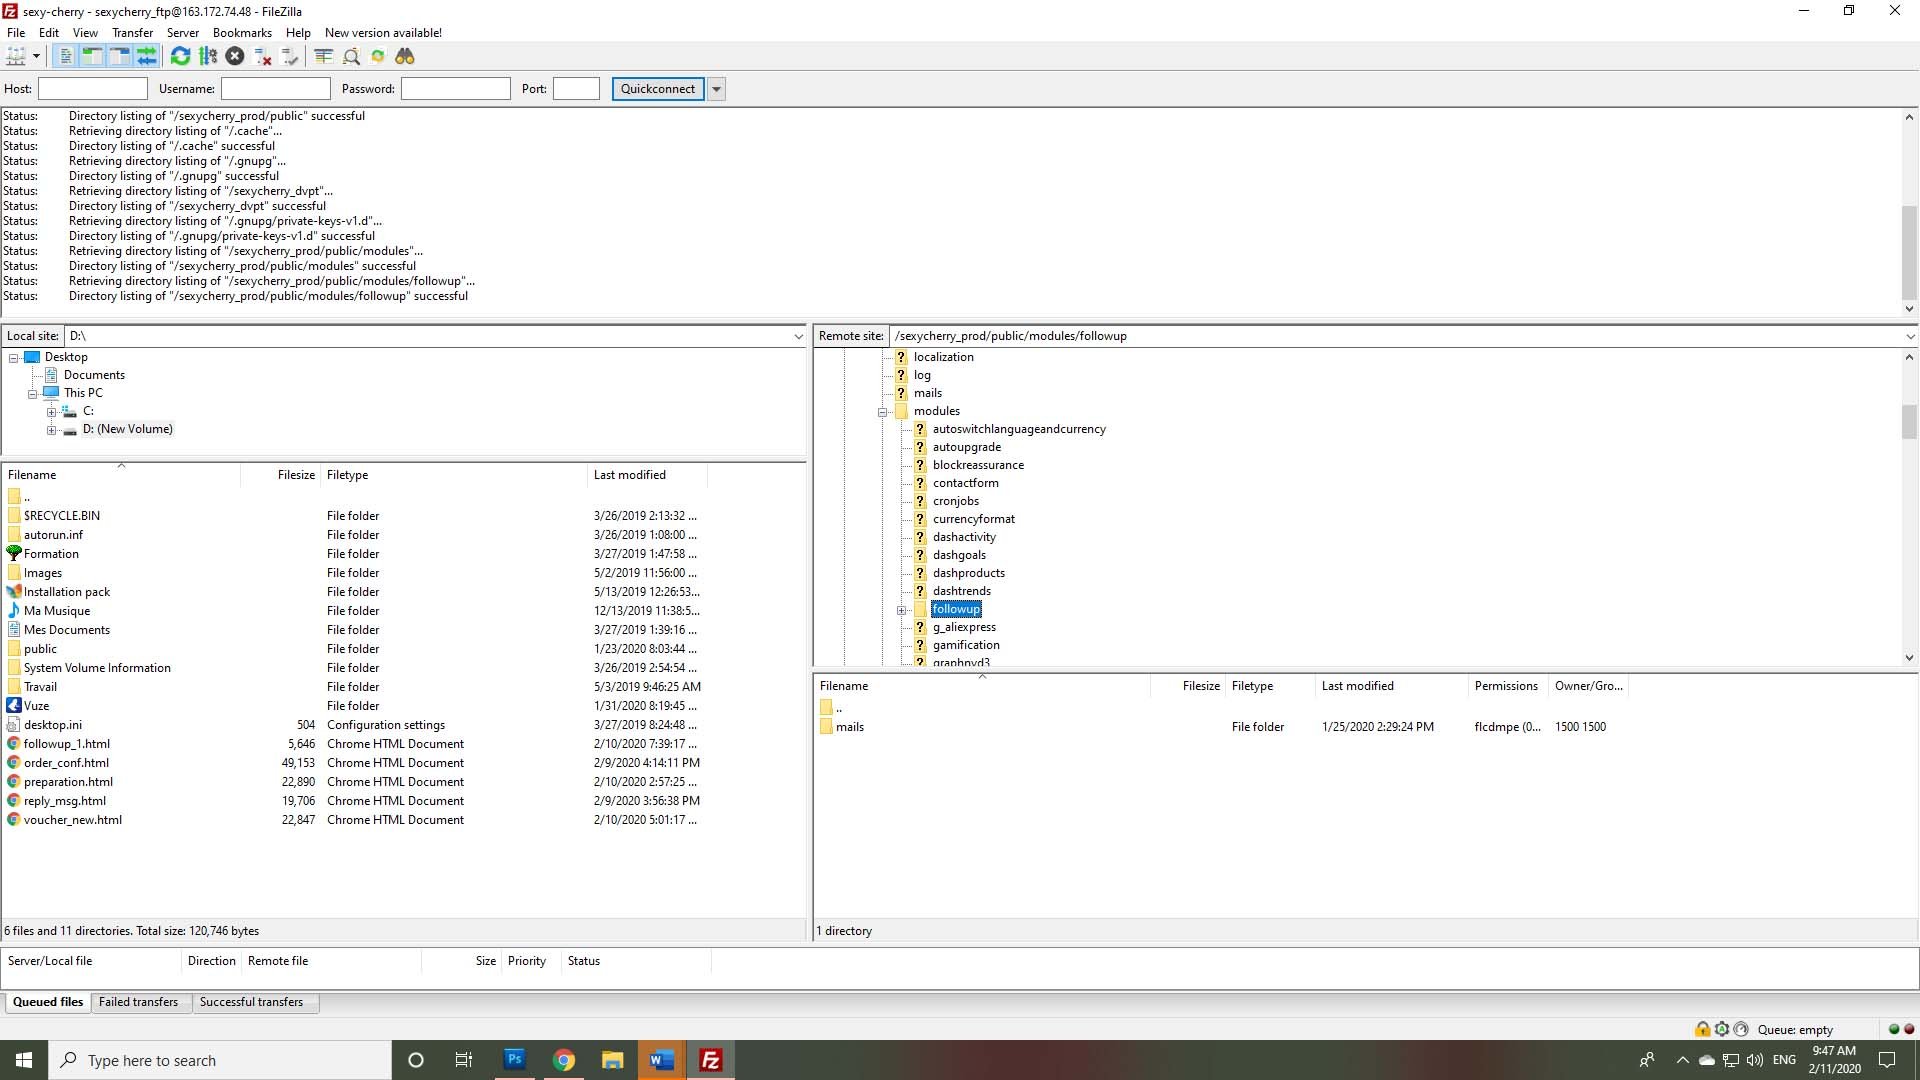This screenshot has height=1080, width=1920.
Task: Toggle synchronized browsing icon
Action: (378, 57)
